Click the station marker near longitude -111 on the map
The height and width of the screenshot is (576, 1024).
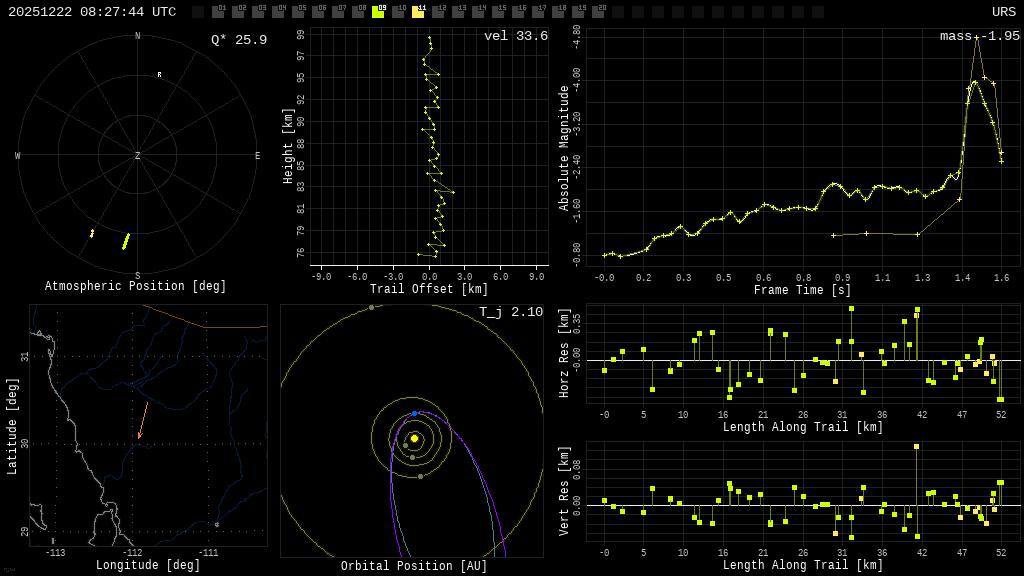pos(217,524)
